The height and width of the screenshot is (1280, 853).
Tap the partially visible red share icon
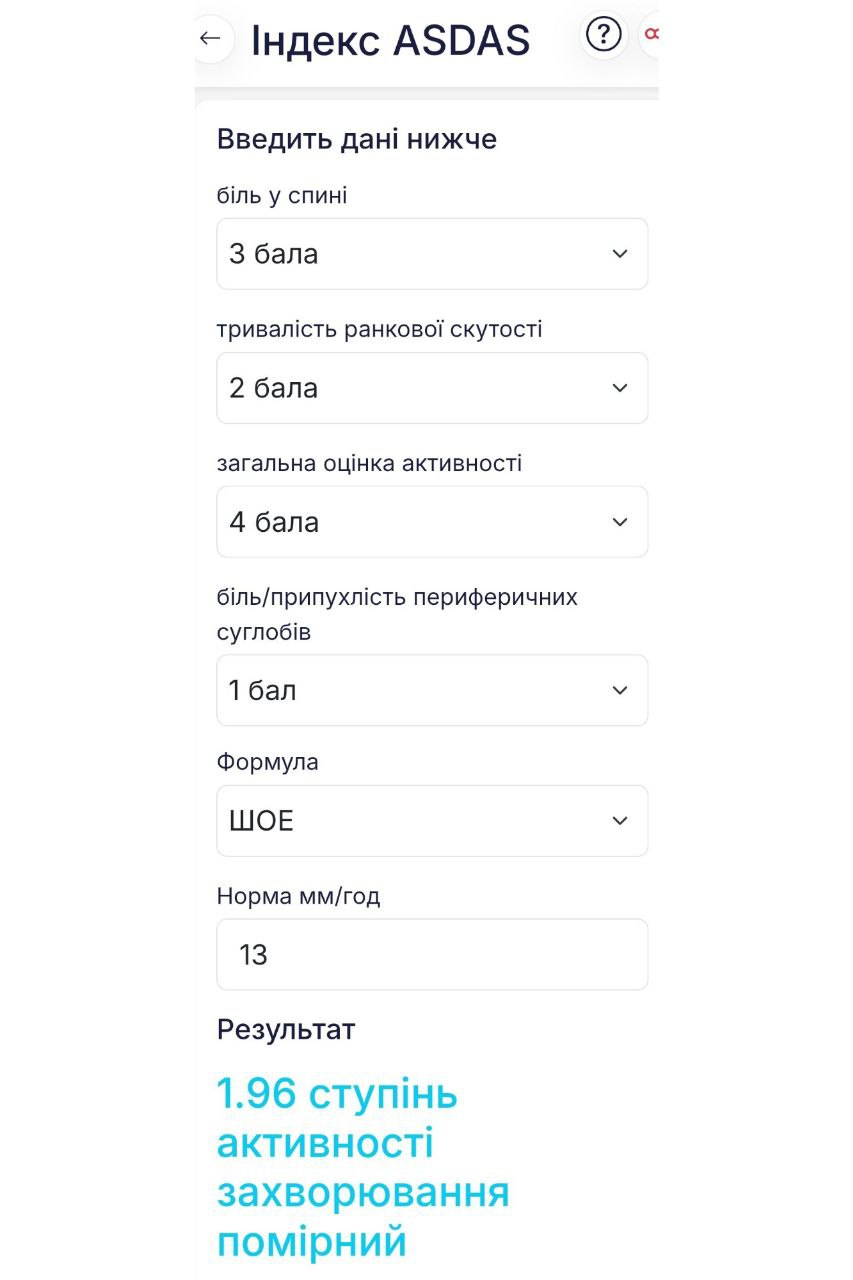[651, 36]
